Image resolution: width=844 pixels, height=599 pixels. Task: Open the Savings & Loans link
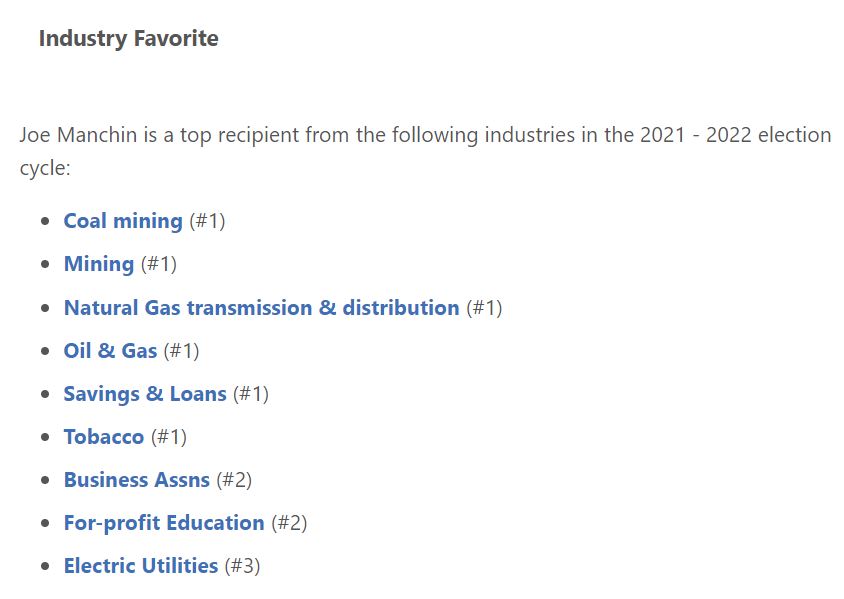pyautogui.click(x=145, y=394)
